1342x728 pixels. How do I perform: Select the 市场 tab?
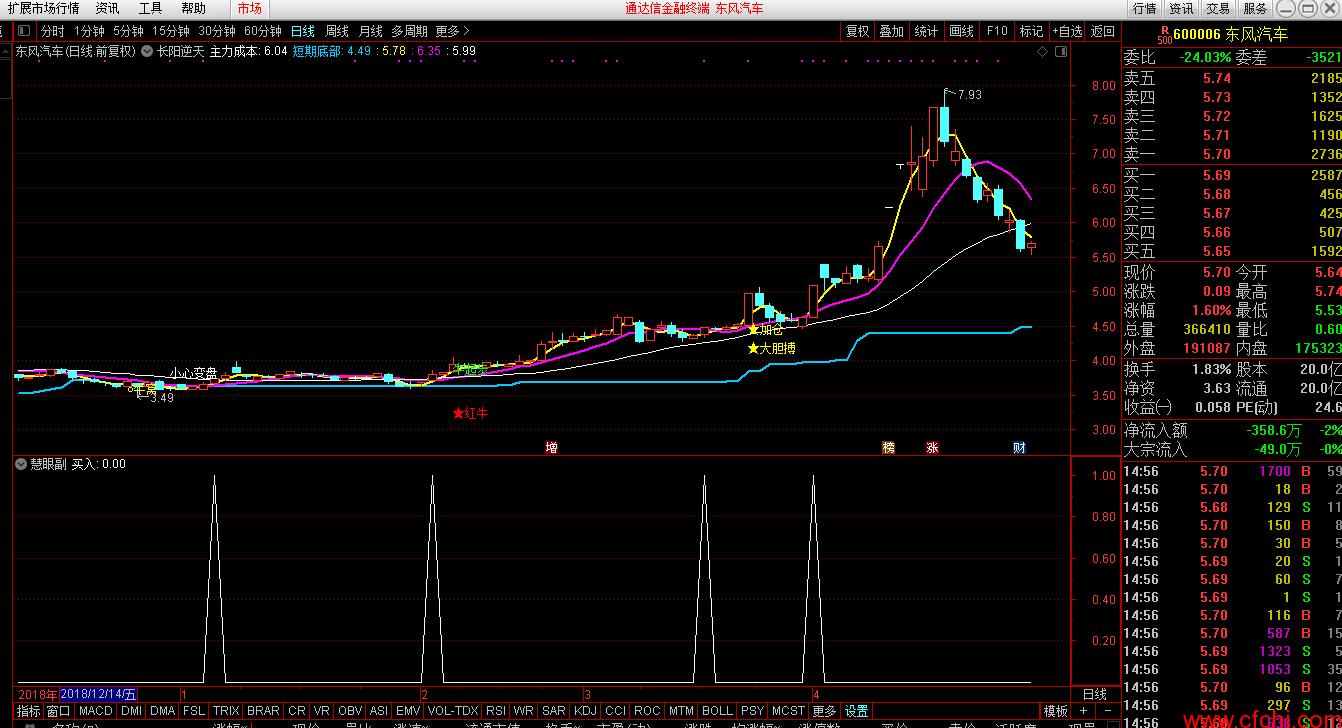point(249,8)
